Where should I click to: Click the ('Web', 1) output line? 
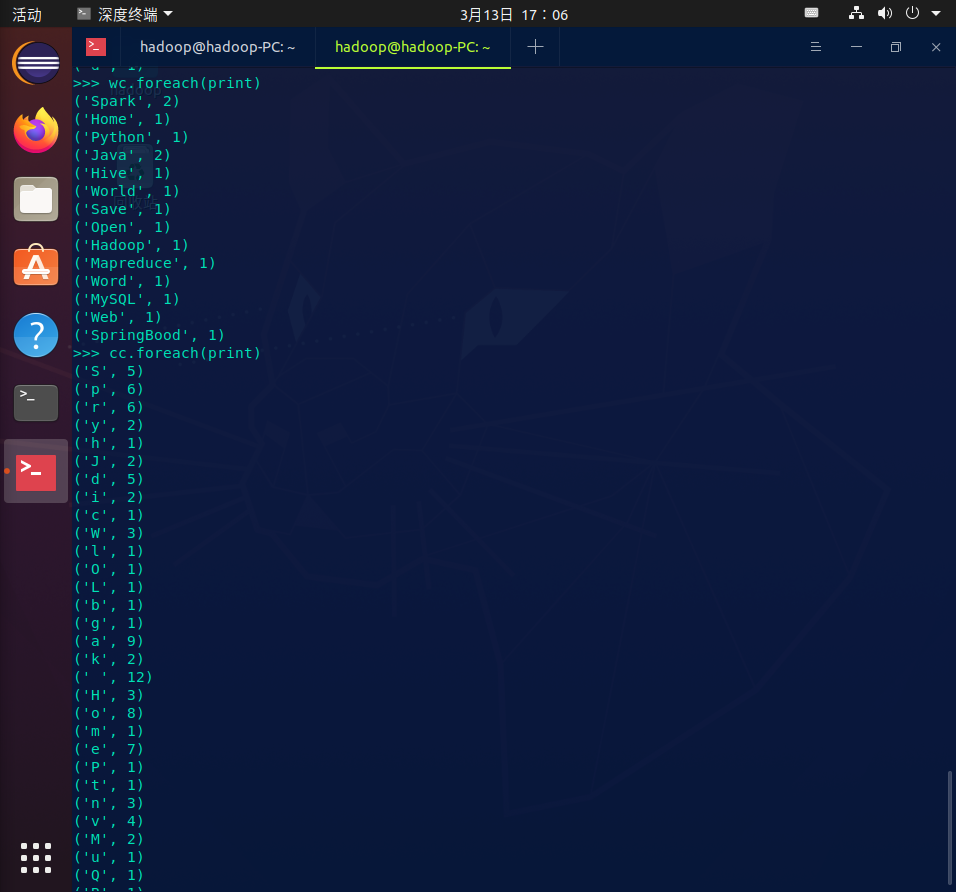pyautogui.click(x=118, y=317)
